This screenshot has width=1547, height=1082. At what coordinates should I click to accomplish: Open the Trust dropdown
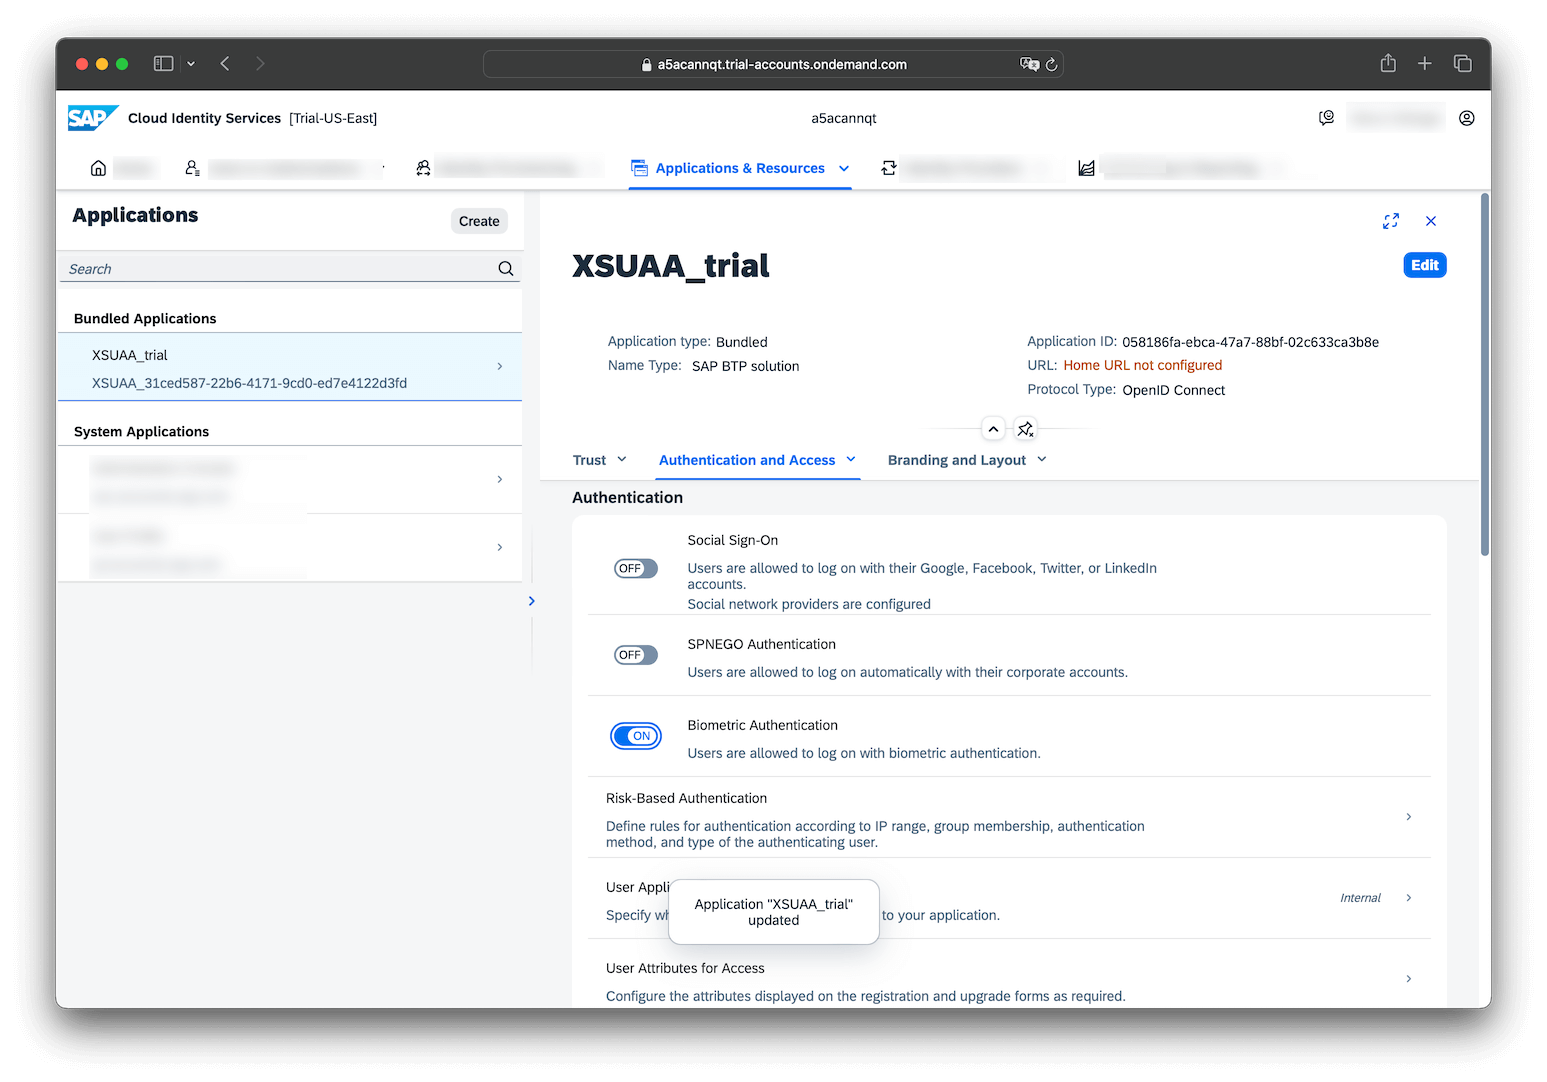click(598, 459)
